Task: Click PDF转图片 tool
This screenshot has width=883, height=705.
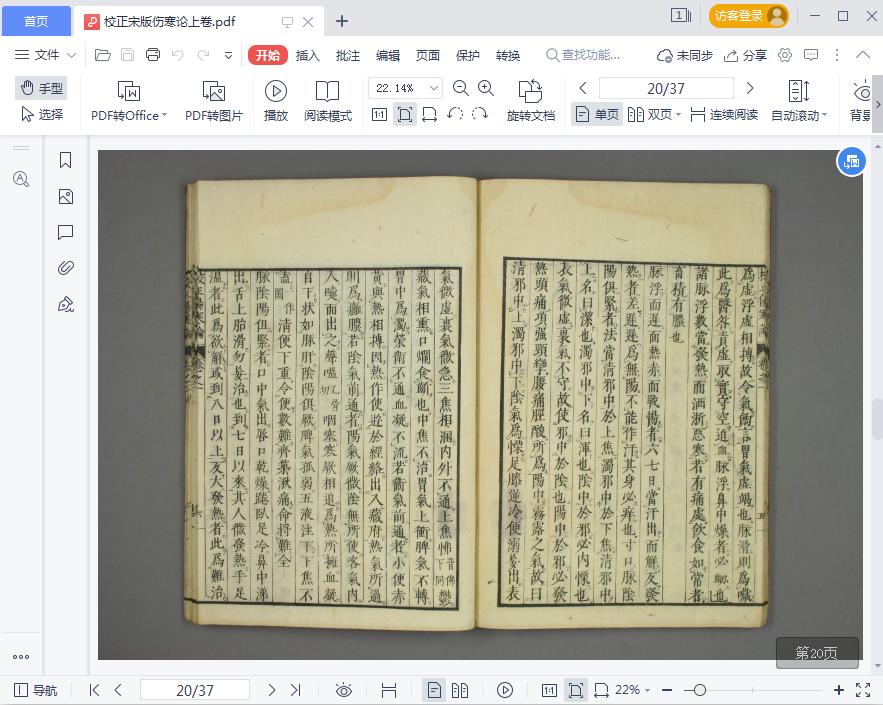Action: point(214,101)
